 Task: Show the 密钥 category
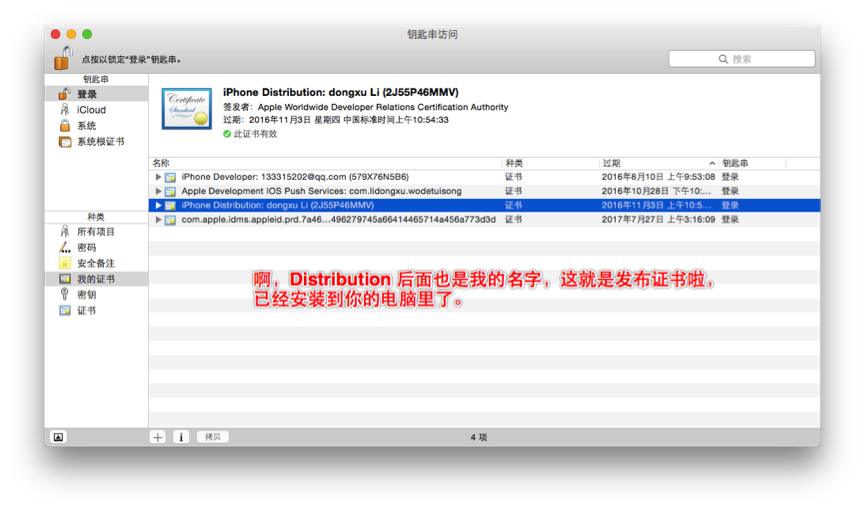(x=96, y=295)
